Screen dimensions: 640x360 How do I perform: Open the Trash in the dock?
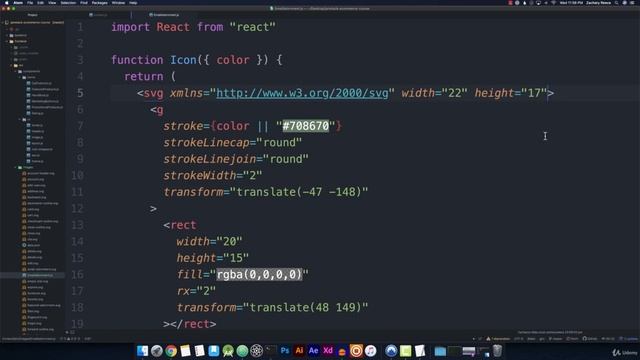click(x=497, y=351)
